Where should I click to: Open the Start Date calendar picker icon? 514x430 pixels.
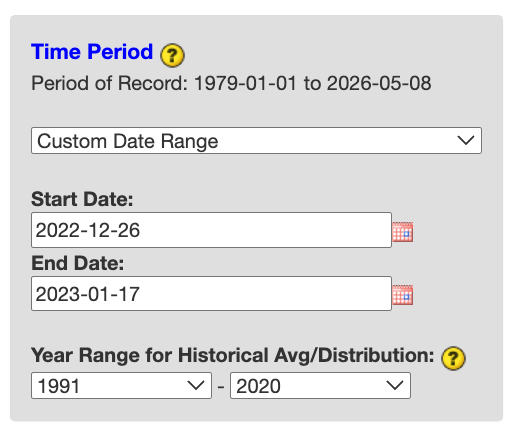[403, 232]
